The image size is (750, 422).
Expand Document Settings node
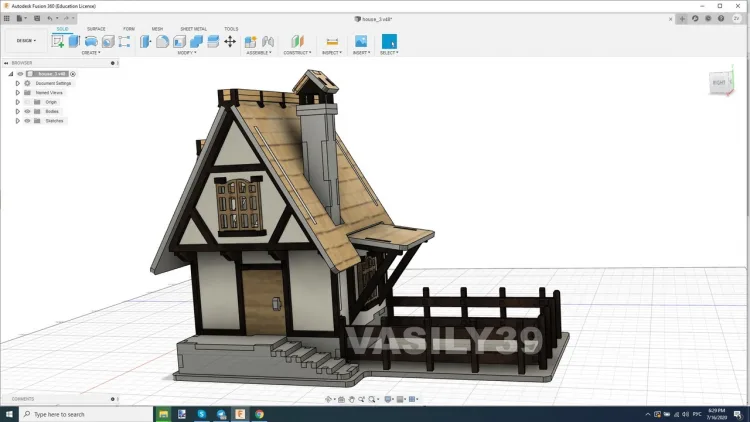(18, 83)
